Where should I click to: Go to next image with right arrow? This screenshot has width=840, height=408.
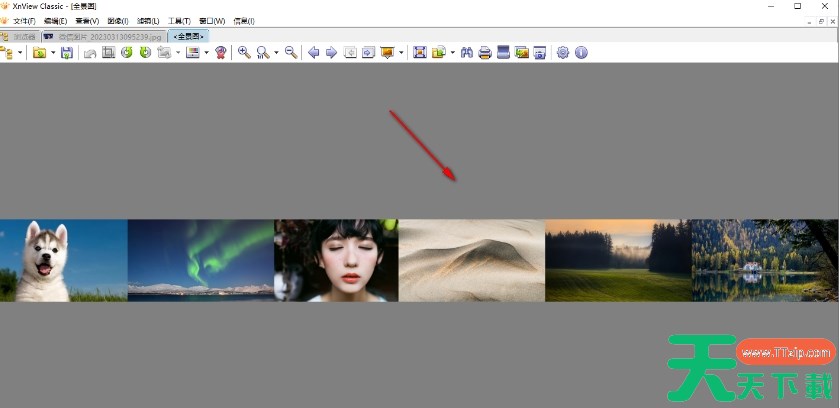coord(331,52)
